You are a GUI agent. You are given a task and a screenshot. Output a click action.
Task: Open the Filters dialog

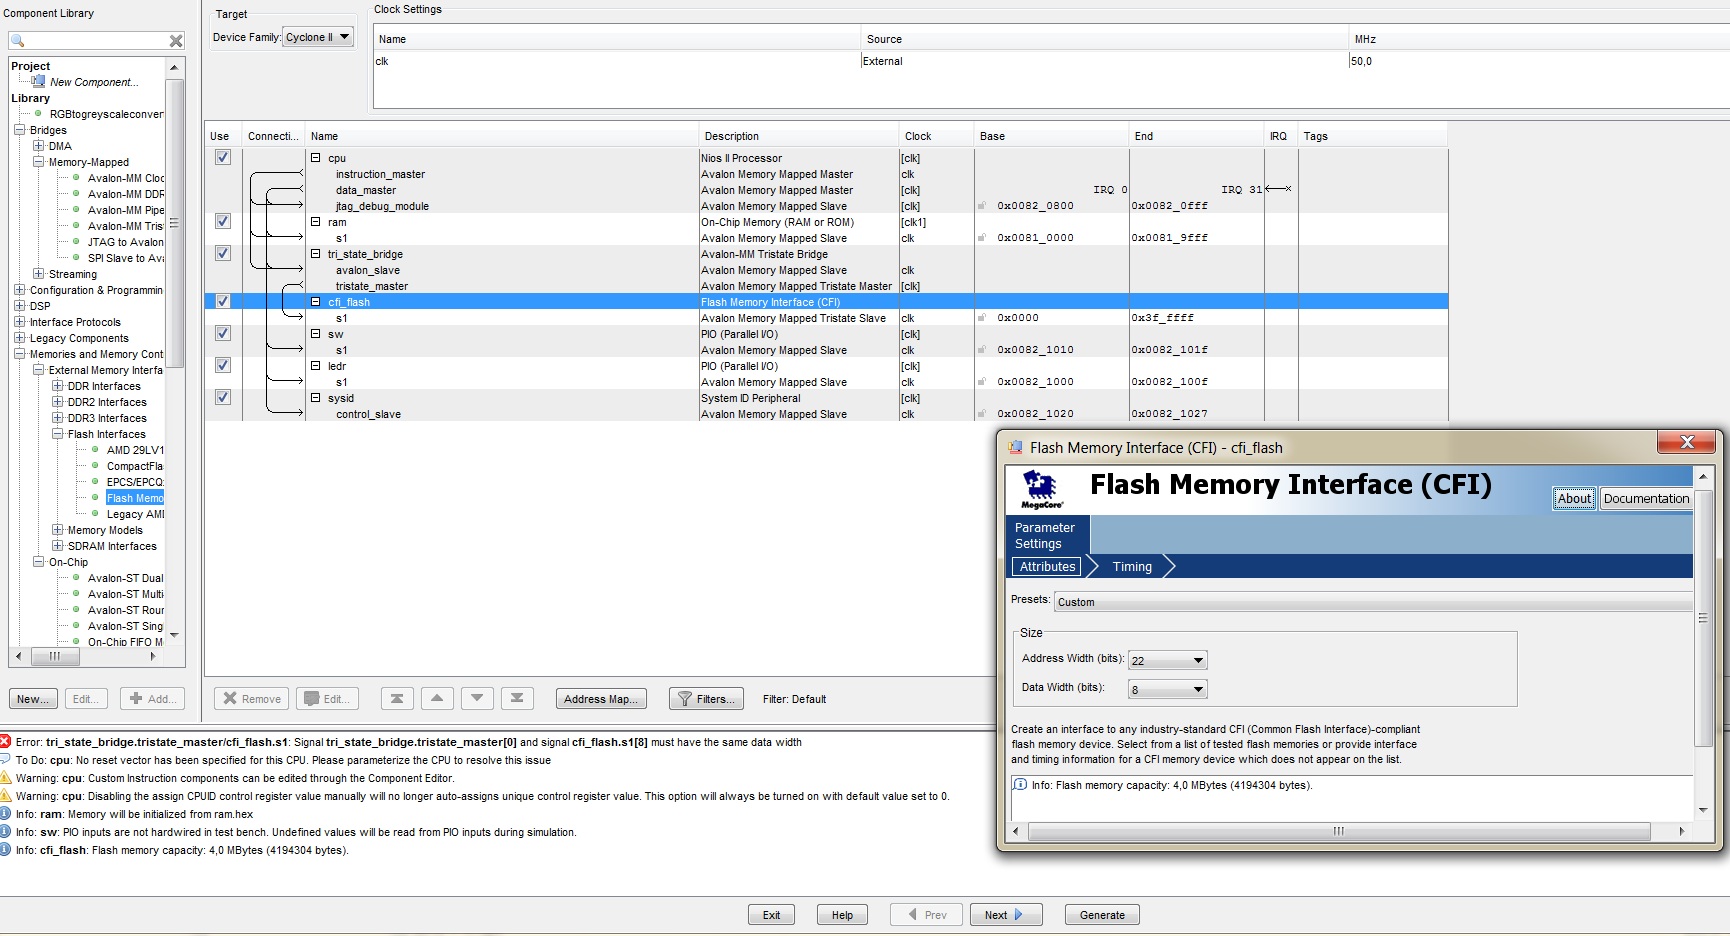click(x=707, y=698)
